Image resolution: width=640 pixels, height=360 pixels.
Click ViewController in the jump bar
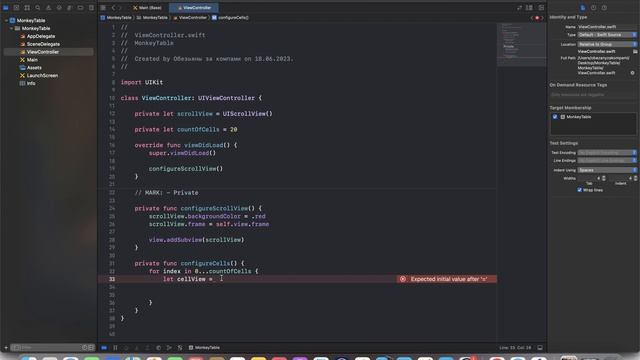(190, 18)
